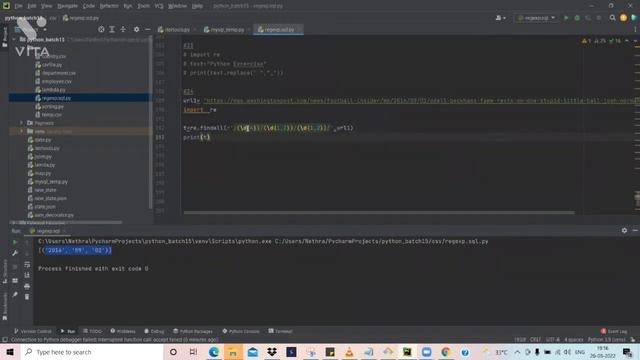Rerun the script with green Run panel arrow

[x=15, y=242]
